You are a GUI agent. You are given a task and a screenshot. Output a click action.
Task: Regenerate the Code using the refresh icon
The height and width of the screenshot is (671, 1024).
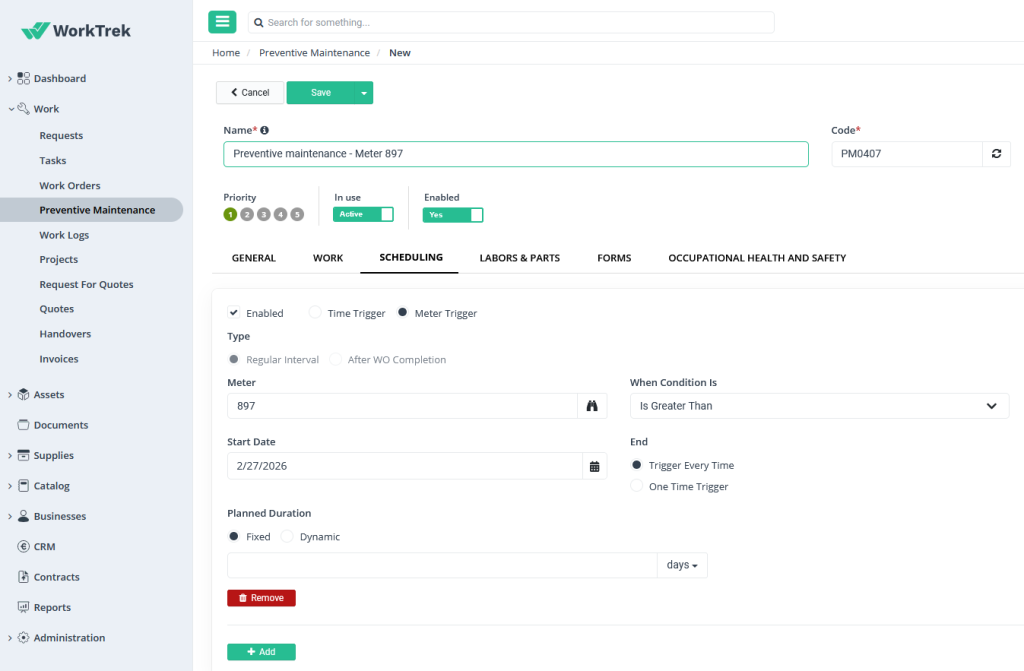[x=995, y=153]
